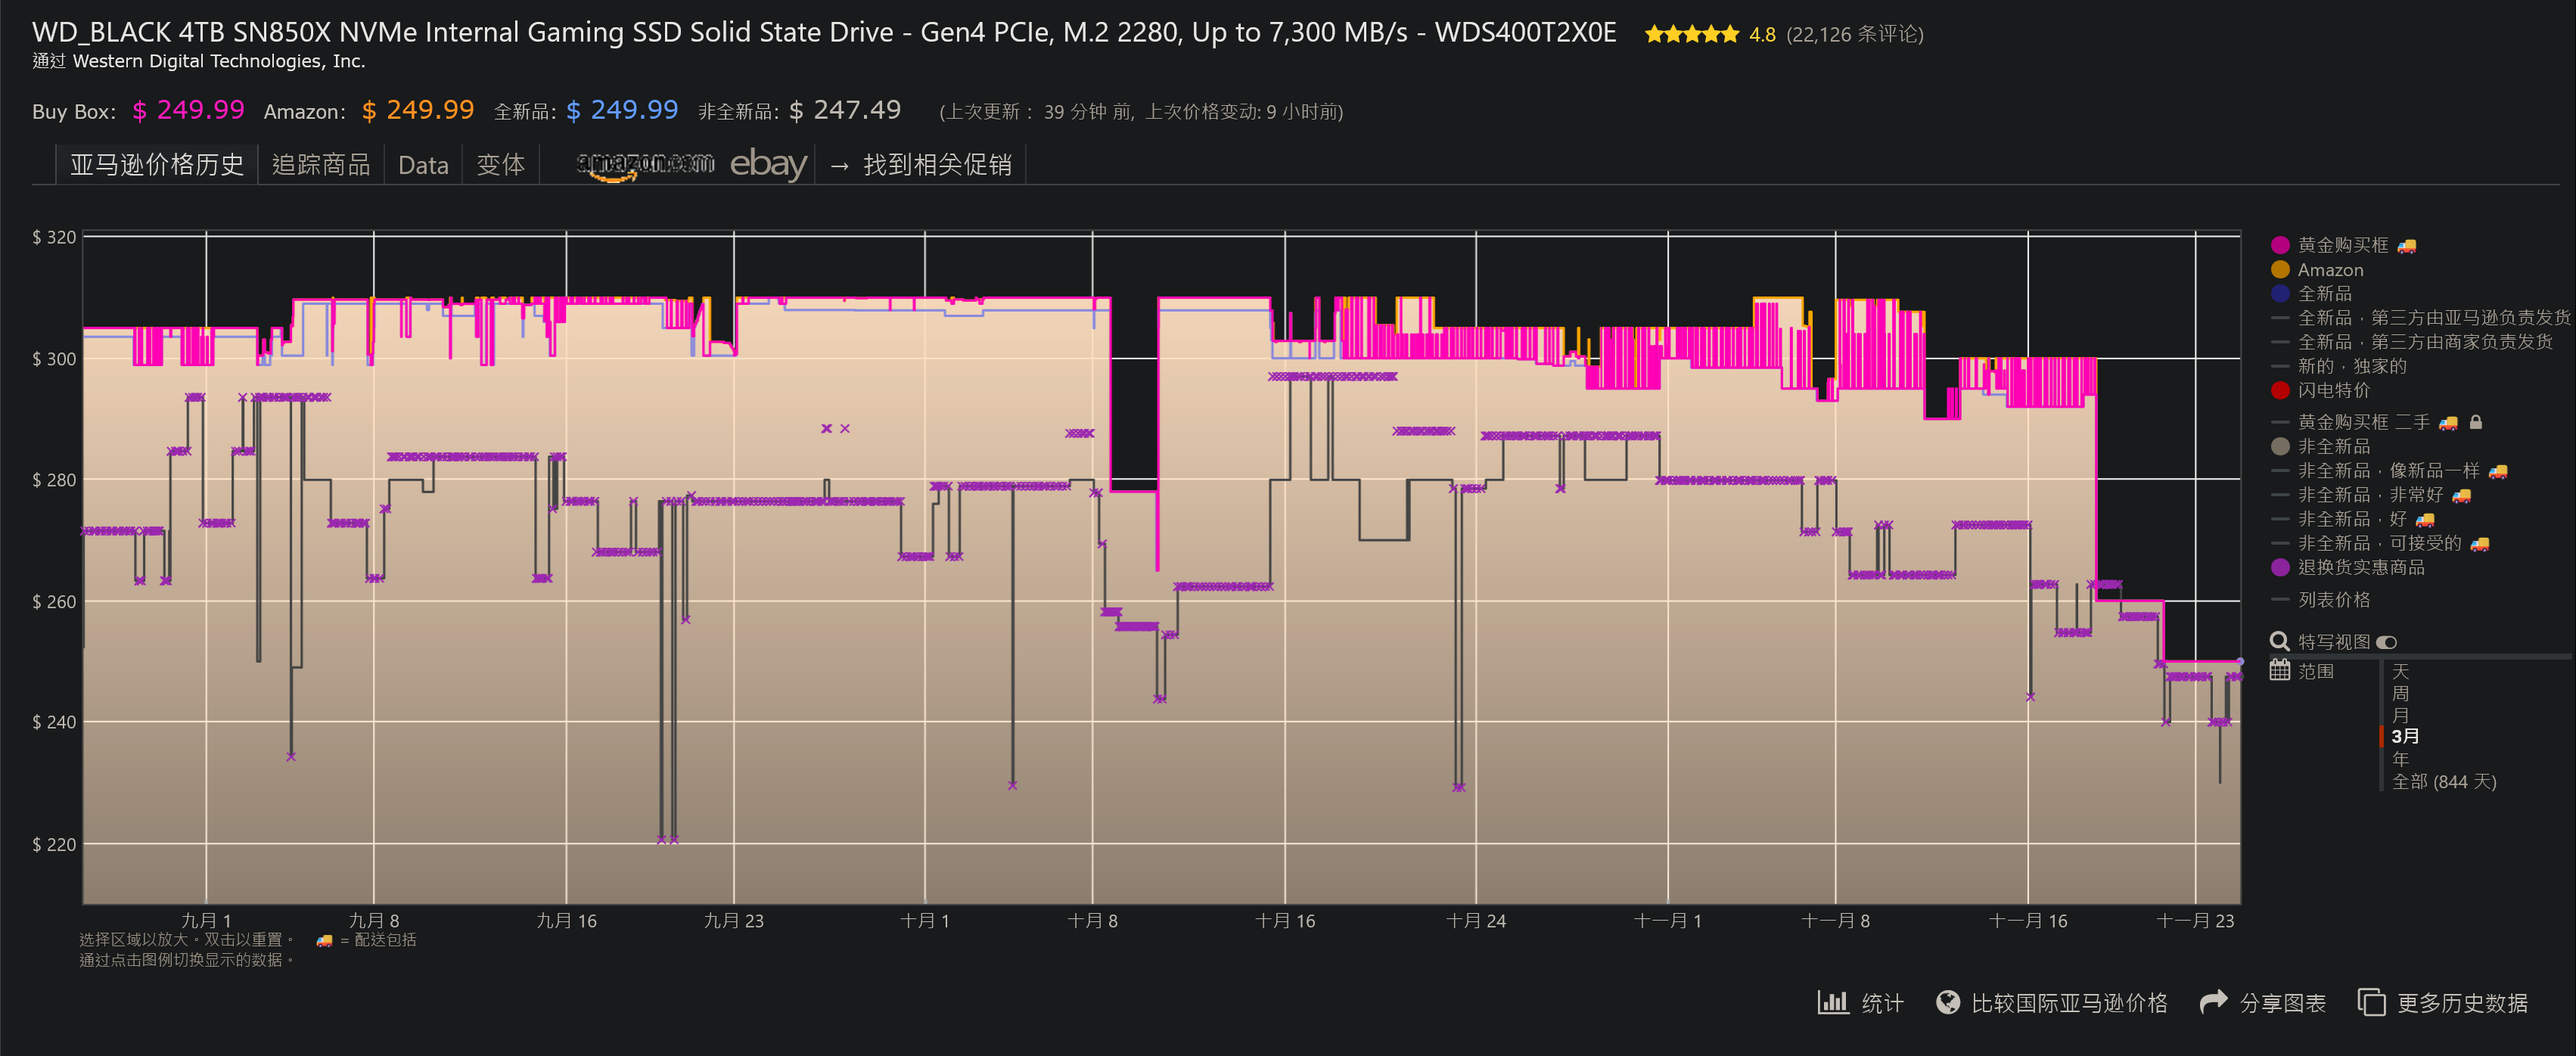Click the 分享图表 share arrow icon
Screen dimensions: 2576x1056
pos(2214,1002)
